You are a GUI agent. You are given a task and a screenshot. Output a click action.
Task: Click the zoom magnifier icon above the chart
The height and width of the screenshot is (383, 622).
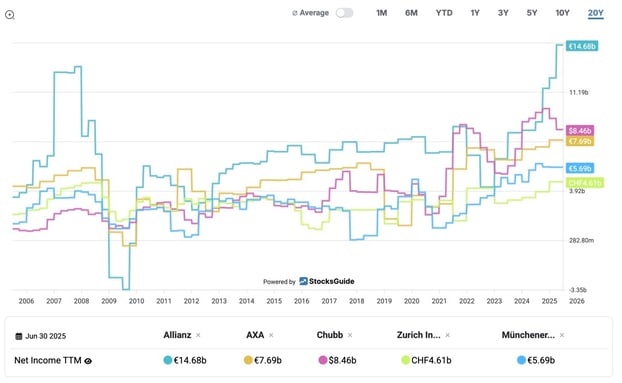[10, 15]
